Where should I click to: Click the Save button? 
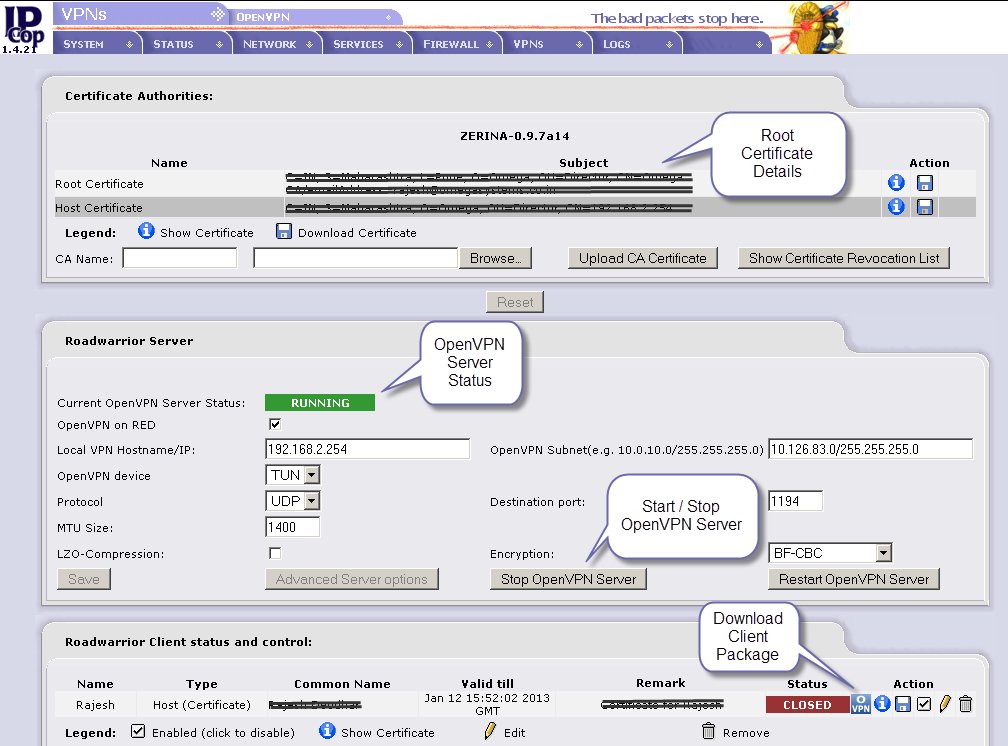[84, 579]
